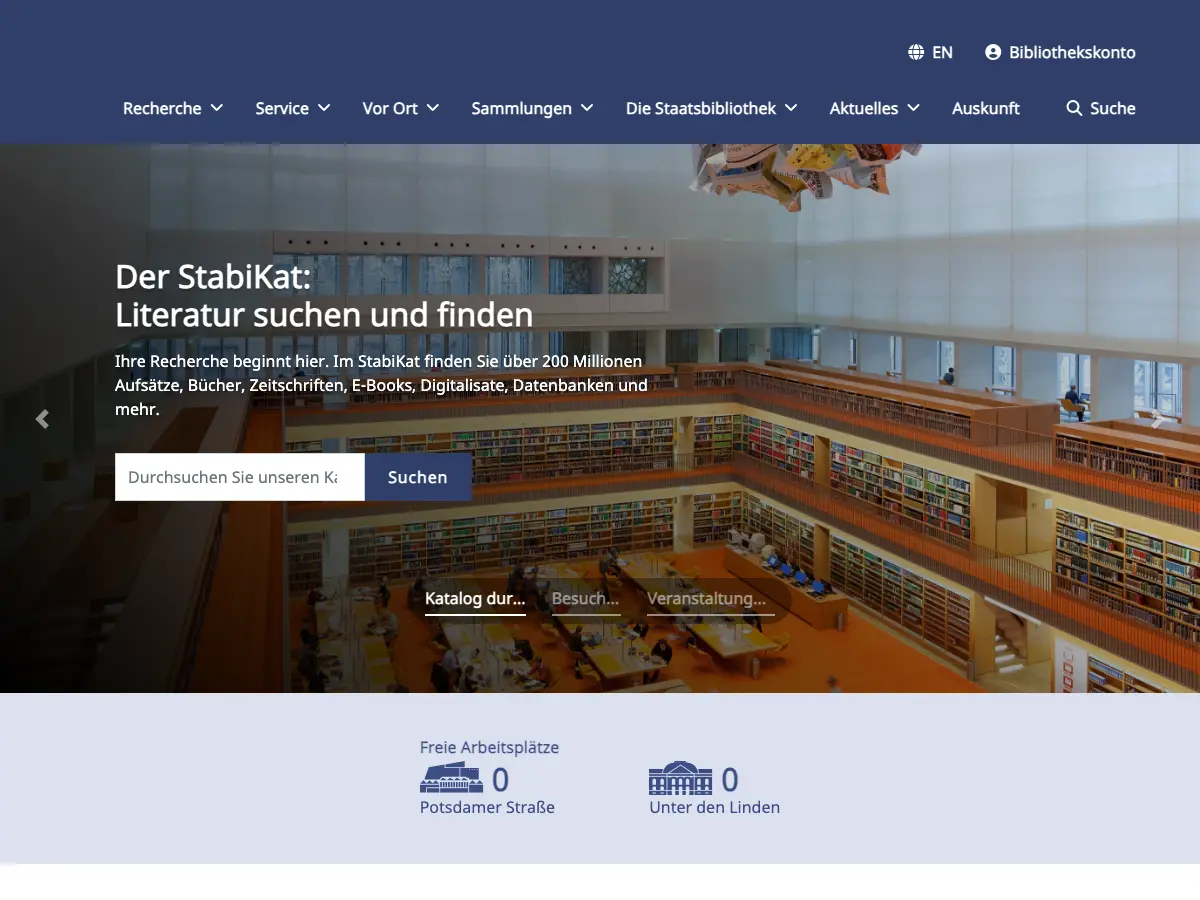1200x900 pixels.
Task: Click the free seats count for Potsdamer Straße
Action: 500,779
